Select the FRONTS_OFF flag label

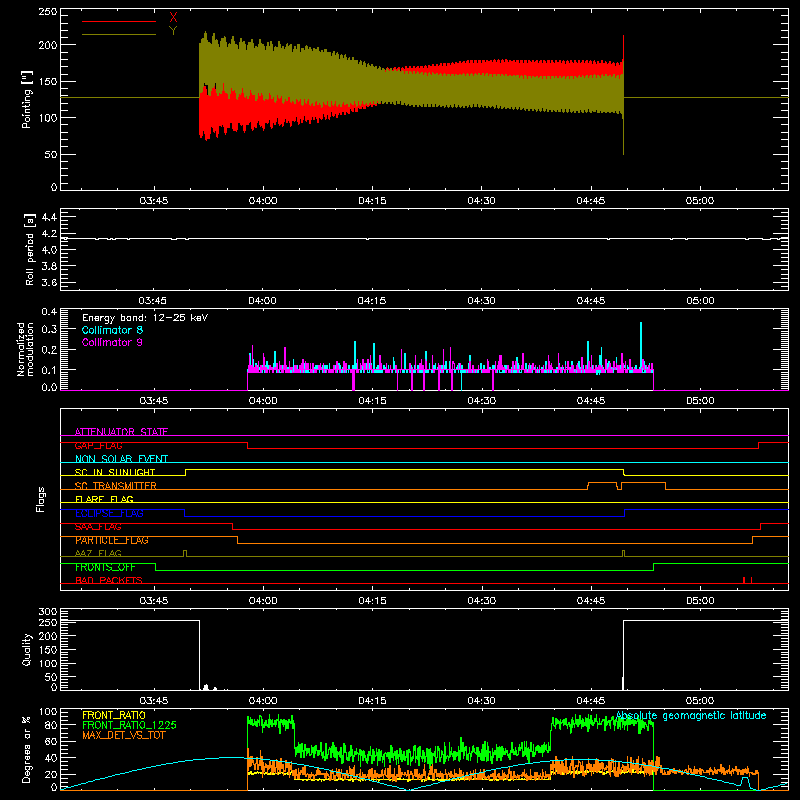click(x=105, y=567)
